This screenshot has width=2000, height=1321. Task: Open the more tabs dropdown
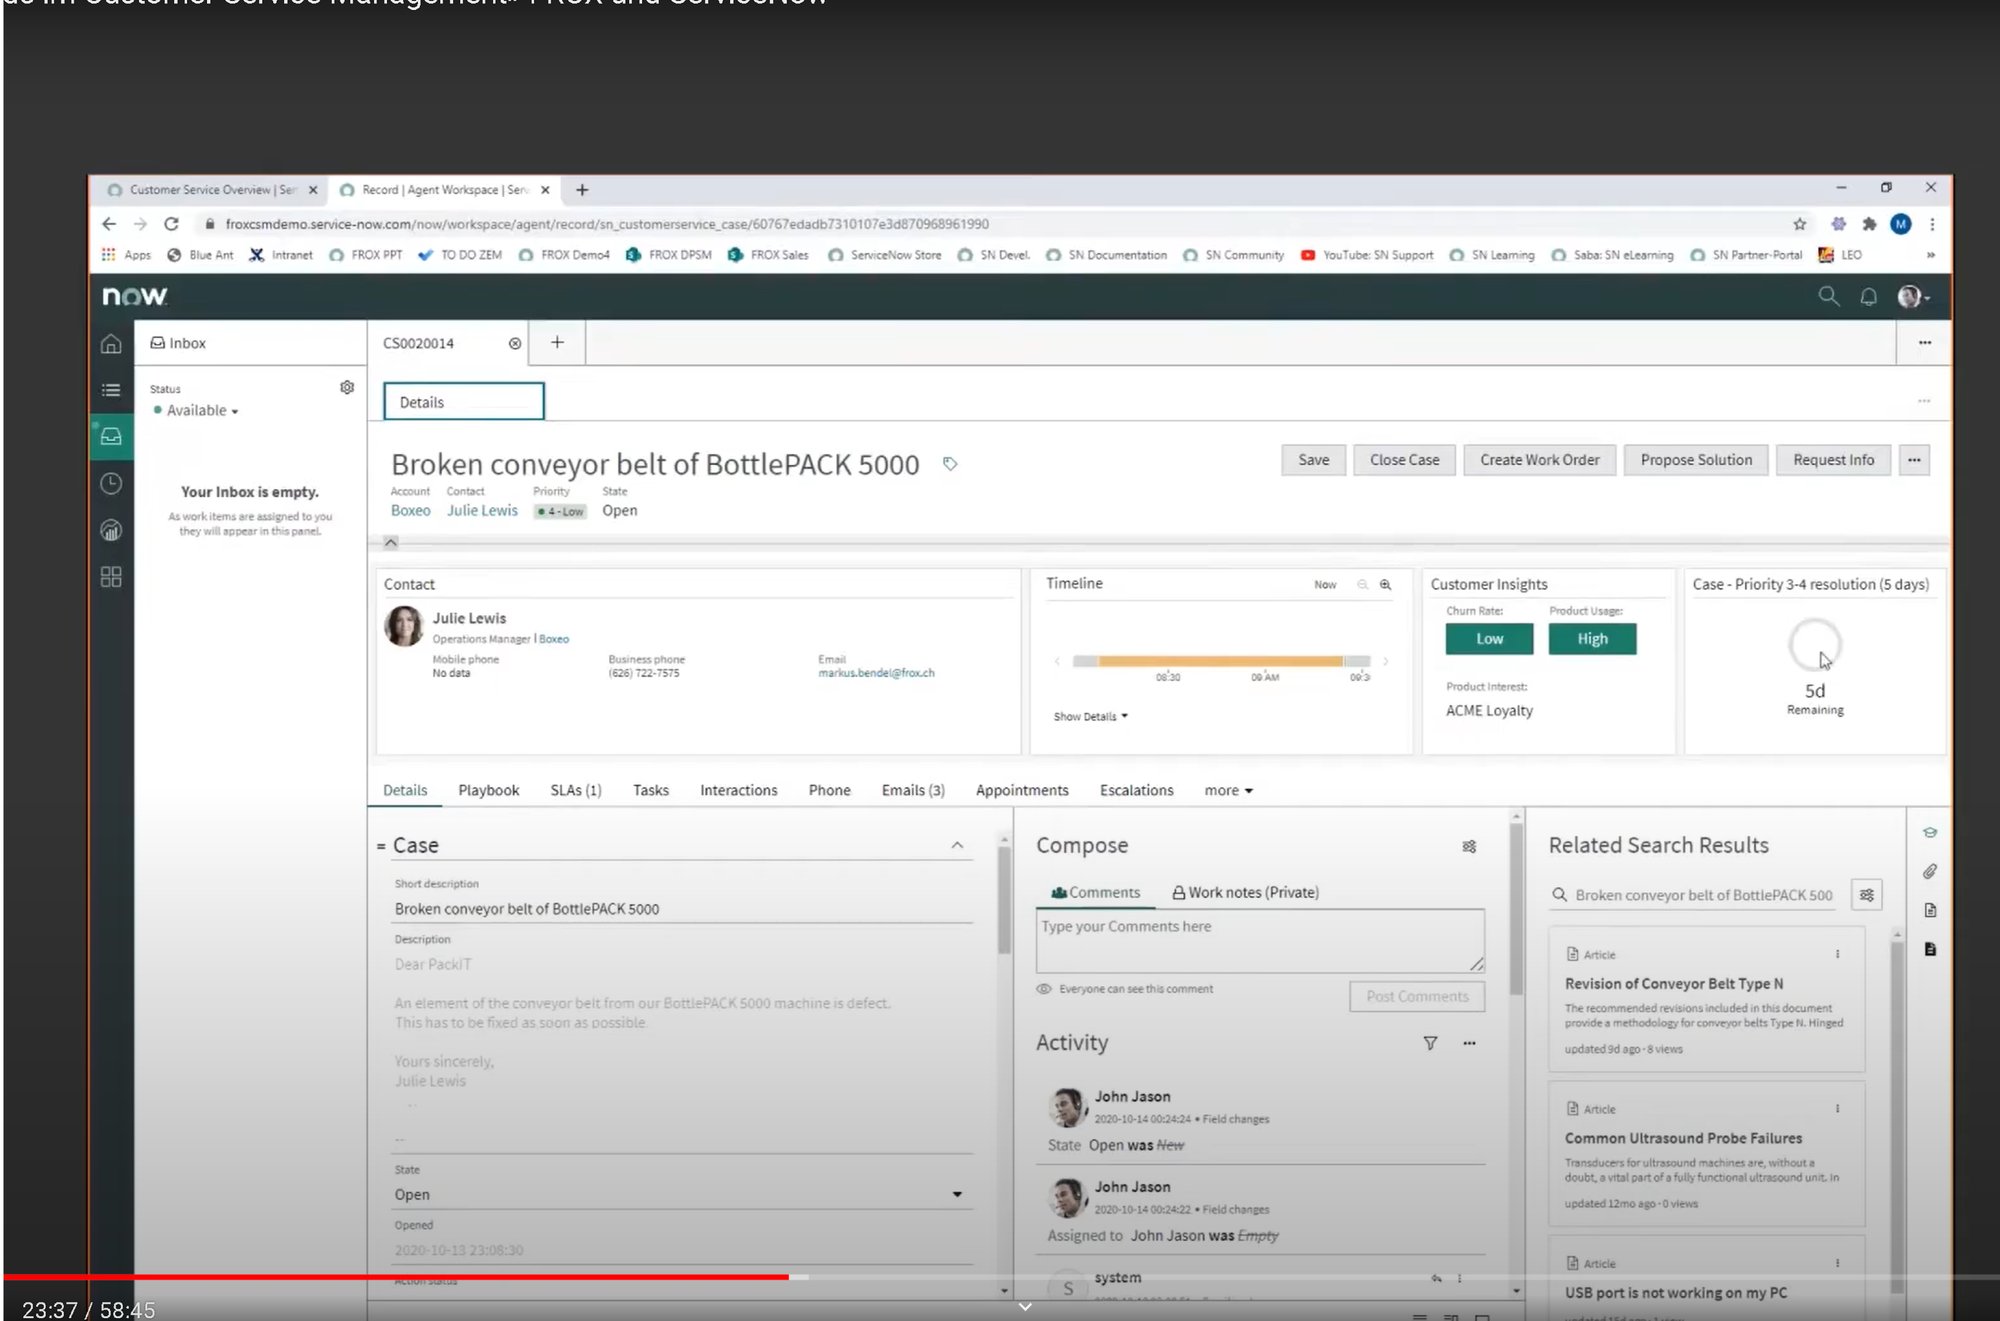1228,790
